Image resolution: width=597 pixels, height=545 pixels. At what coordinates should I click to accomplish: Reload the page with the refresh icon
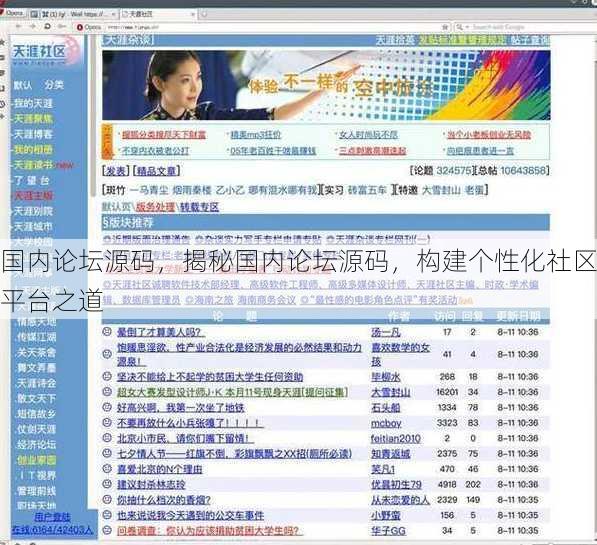tap(47, 26)
